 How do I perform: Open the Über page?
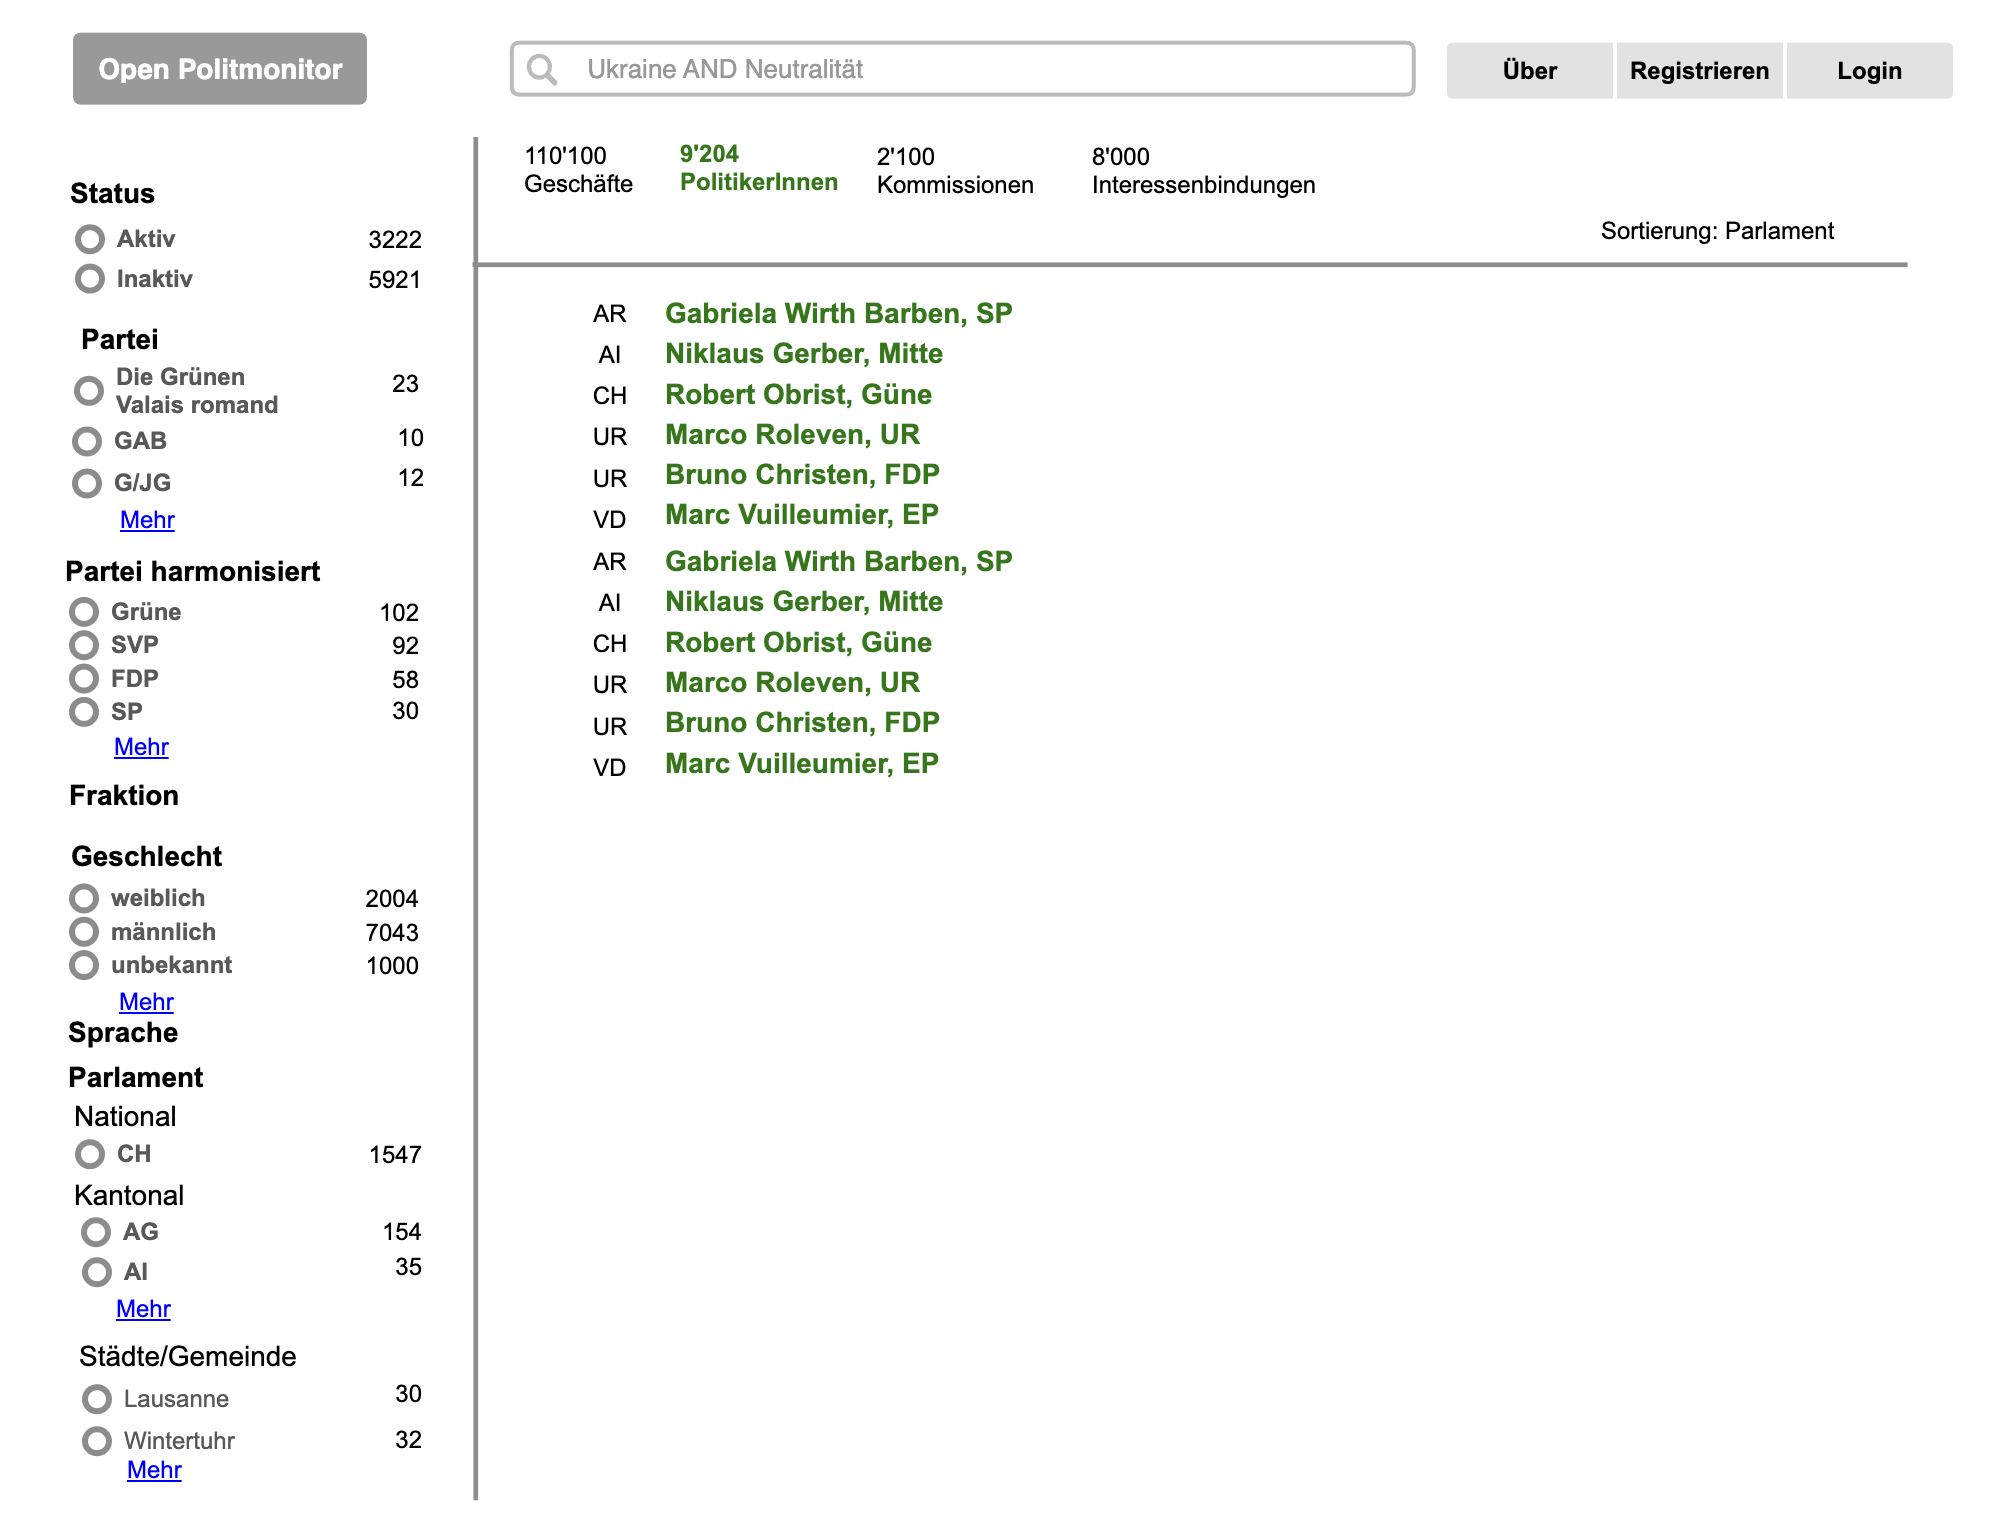[1528, 71]
